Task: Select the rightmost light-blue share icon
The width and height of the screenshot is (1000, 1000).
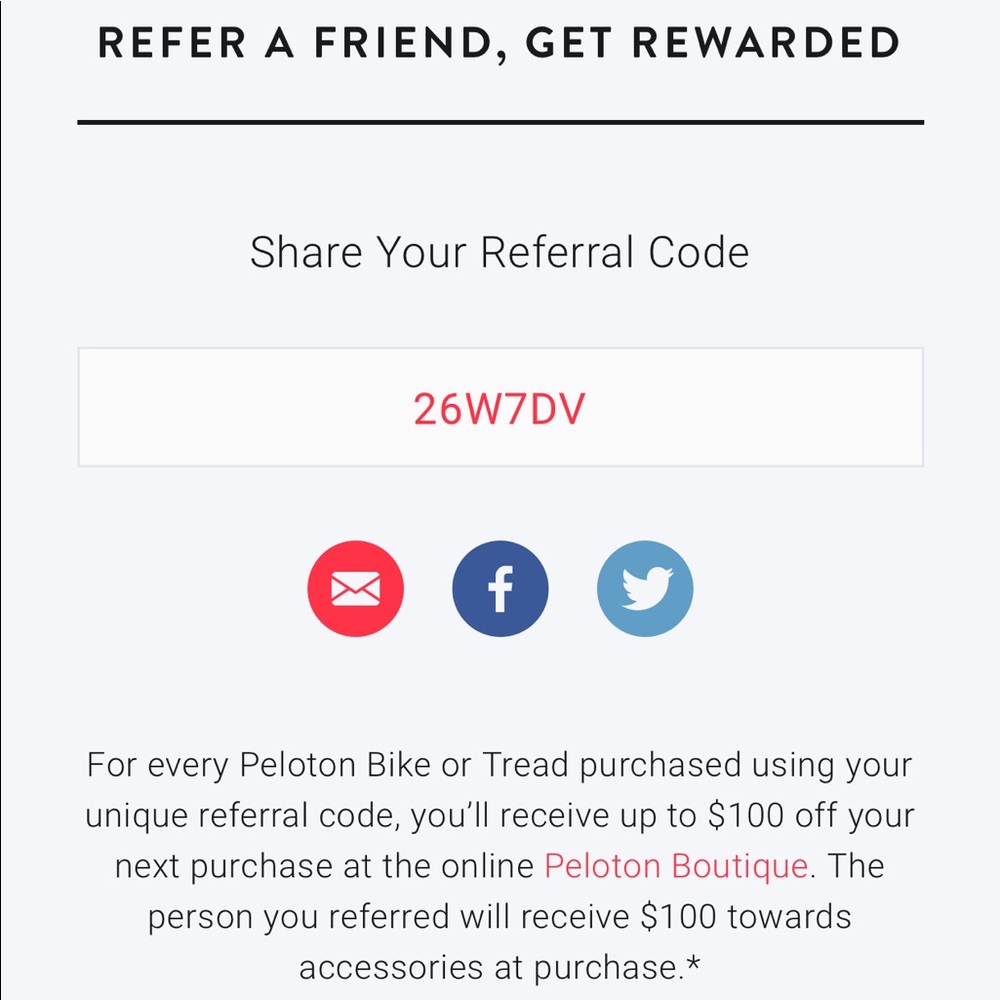Action: coord(645,588)
